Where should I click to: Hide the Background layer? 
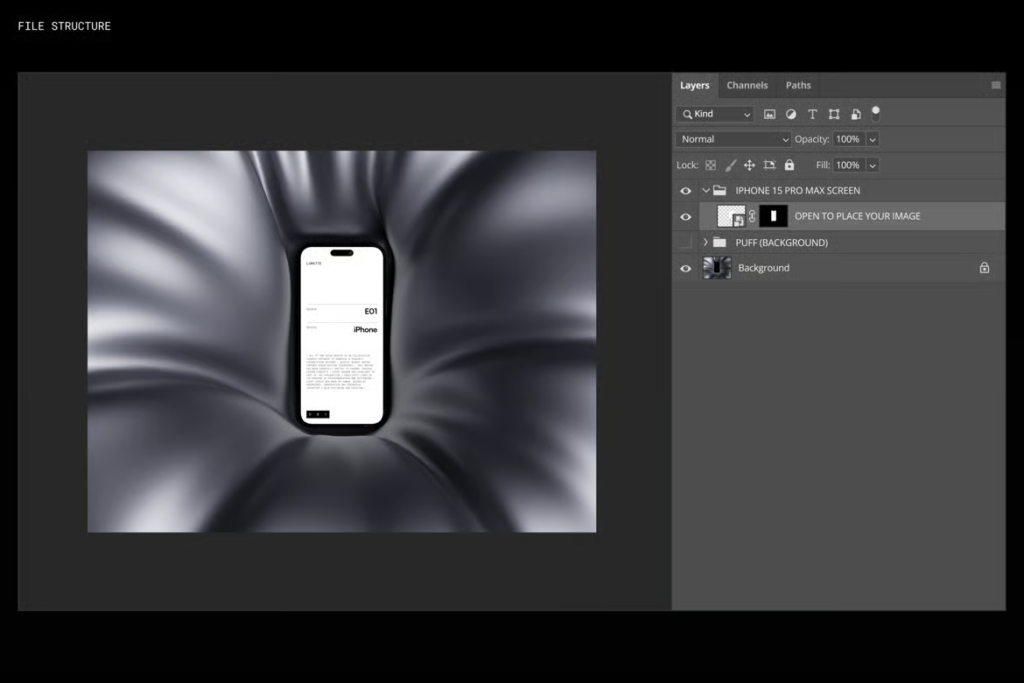685,268
